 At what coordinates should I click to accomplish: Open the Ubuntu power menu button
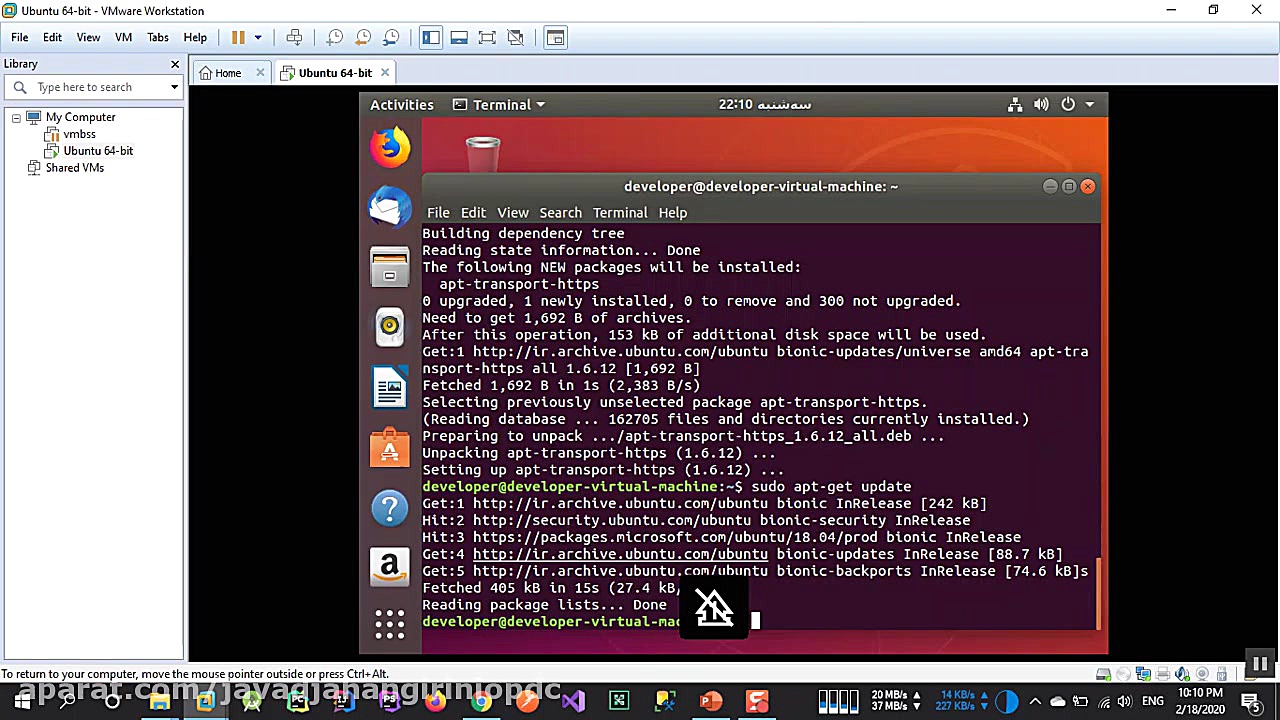coord(1067,104)
